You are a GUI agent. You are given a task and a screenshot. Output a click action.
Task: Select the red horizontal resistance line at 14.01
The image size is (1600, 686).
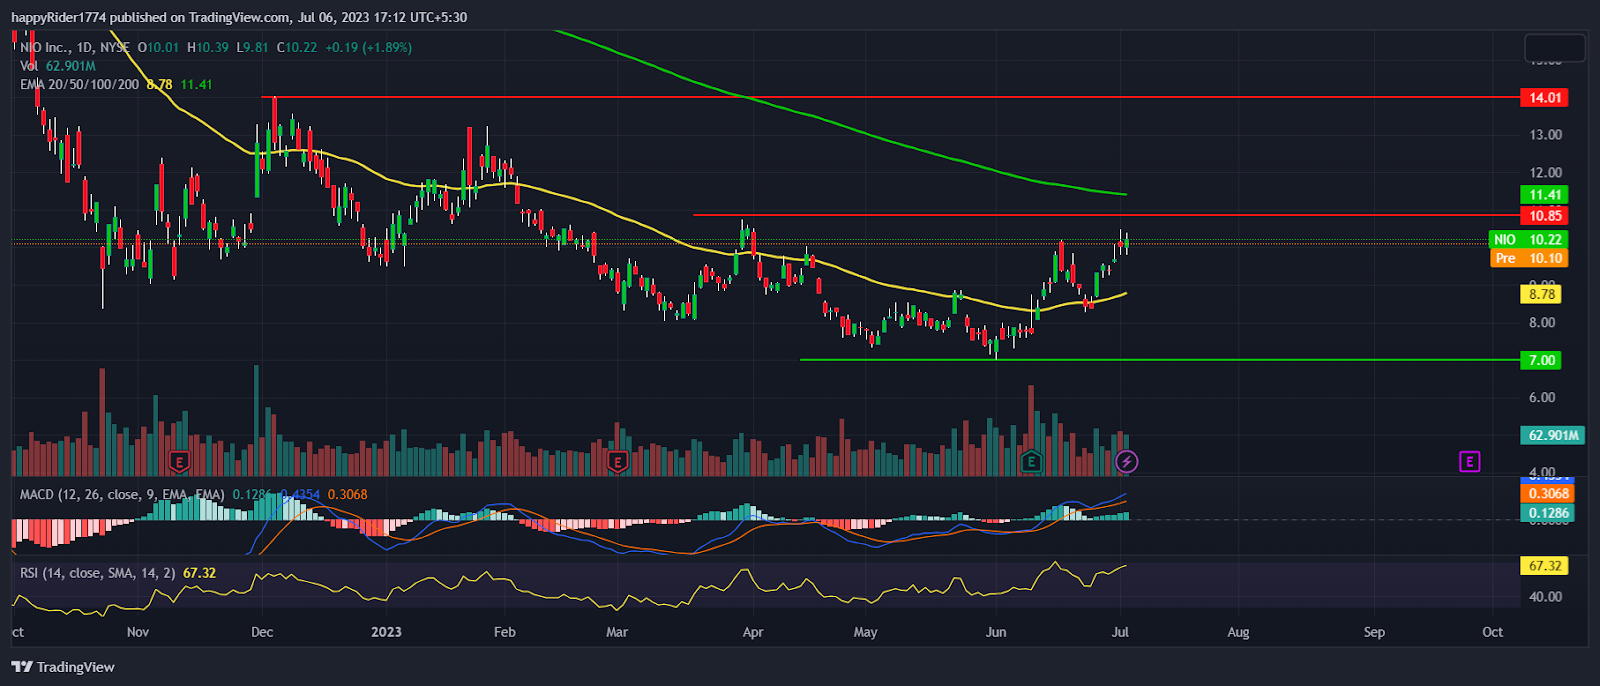point(890,97)
